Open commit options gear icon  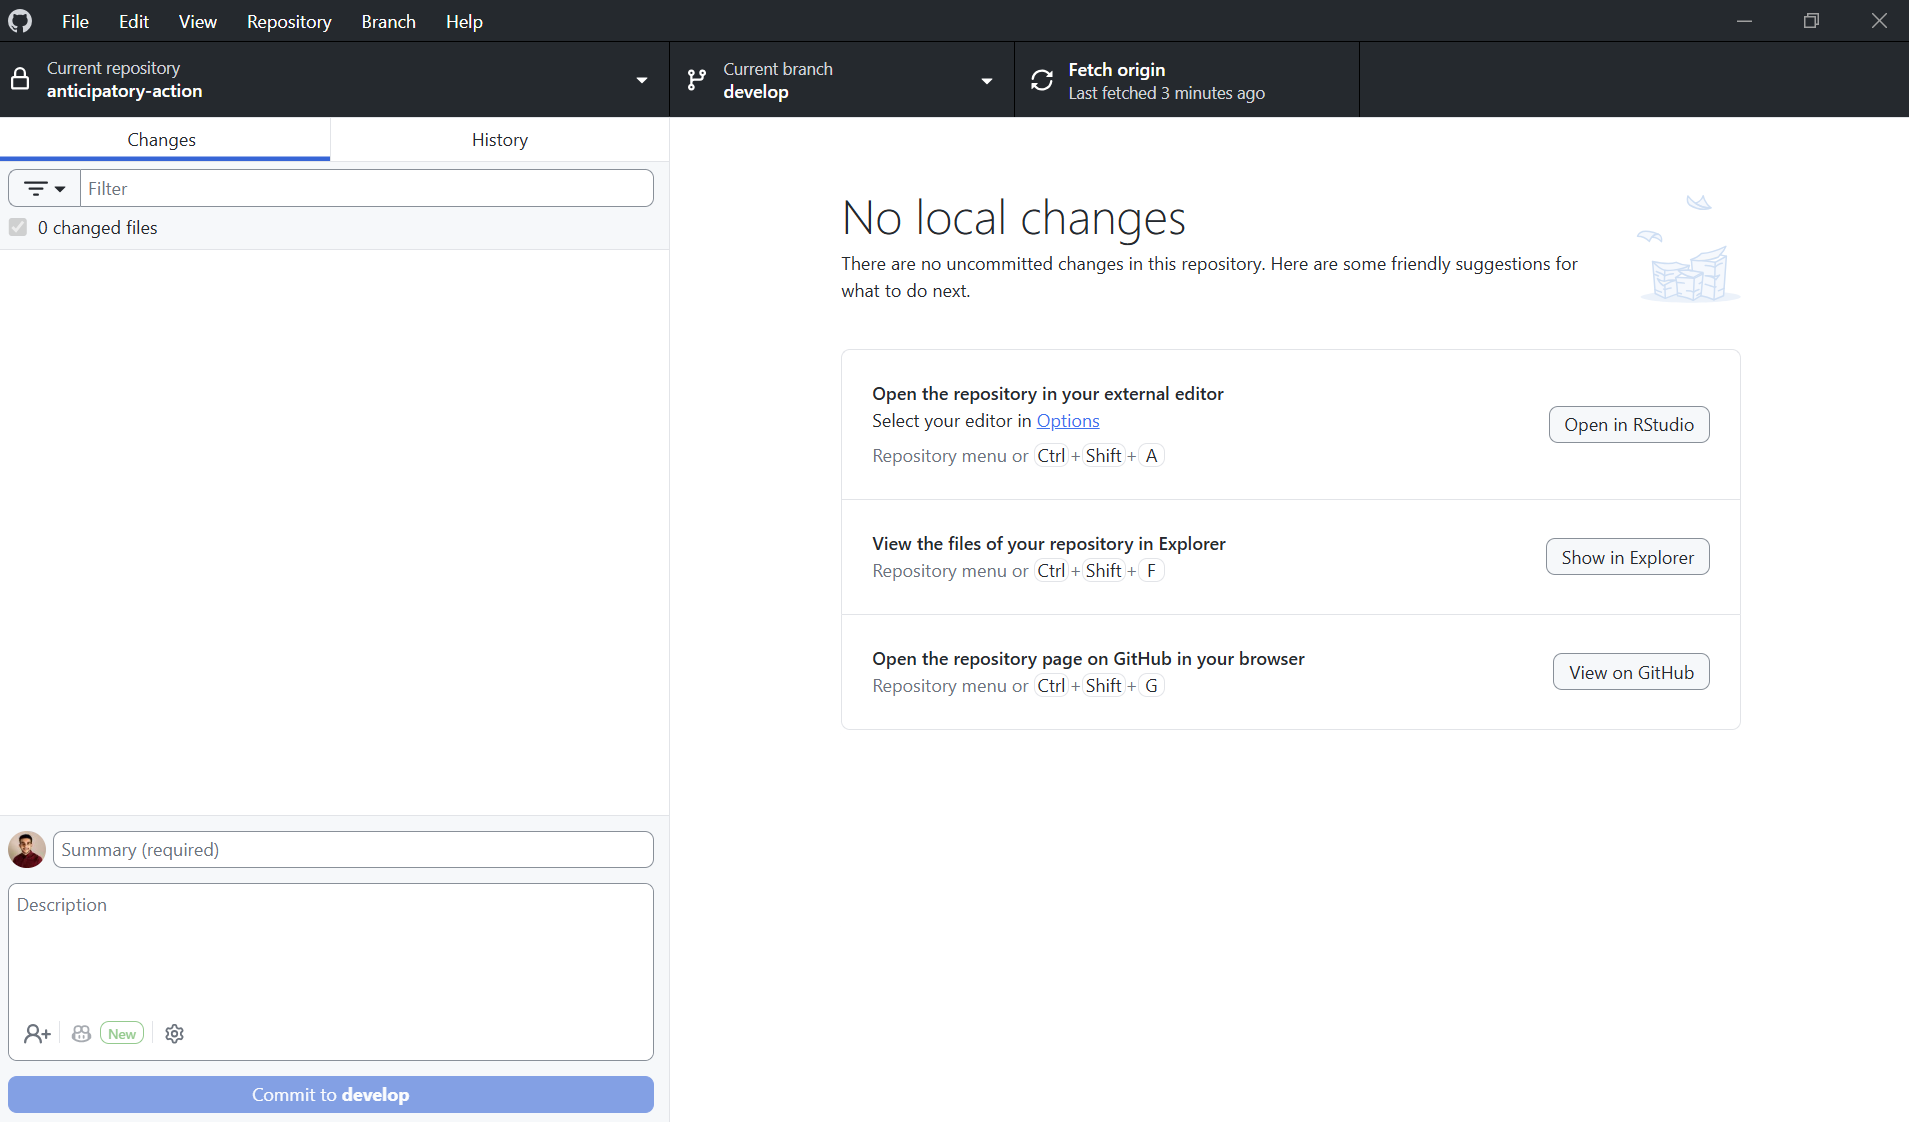click(x=175, y=1034)
